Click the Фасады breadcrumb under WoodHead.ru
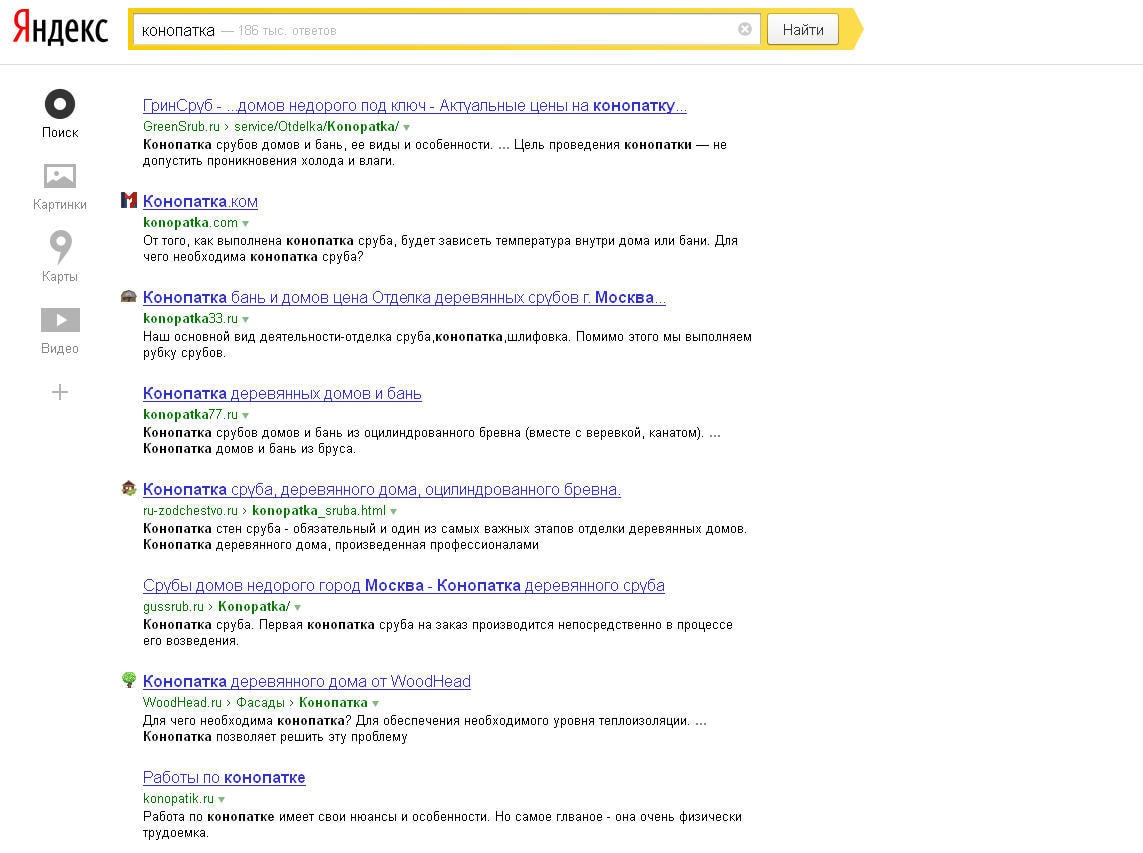 tap(260, 703)
